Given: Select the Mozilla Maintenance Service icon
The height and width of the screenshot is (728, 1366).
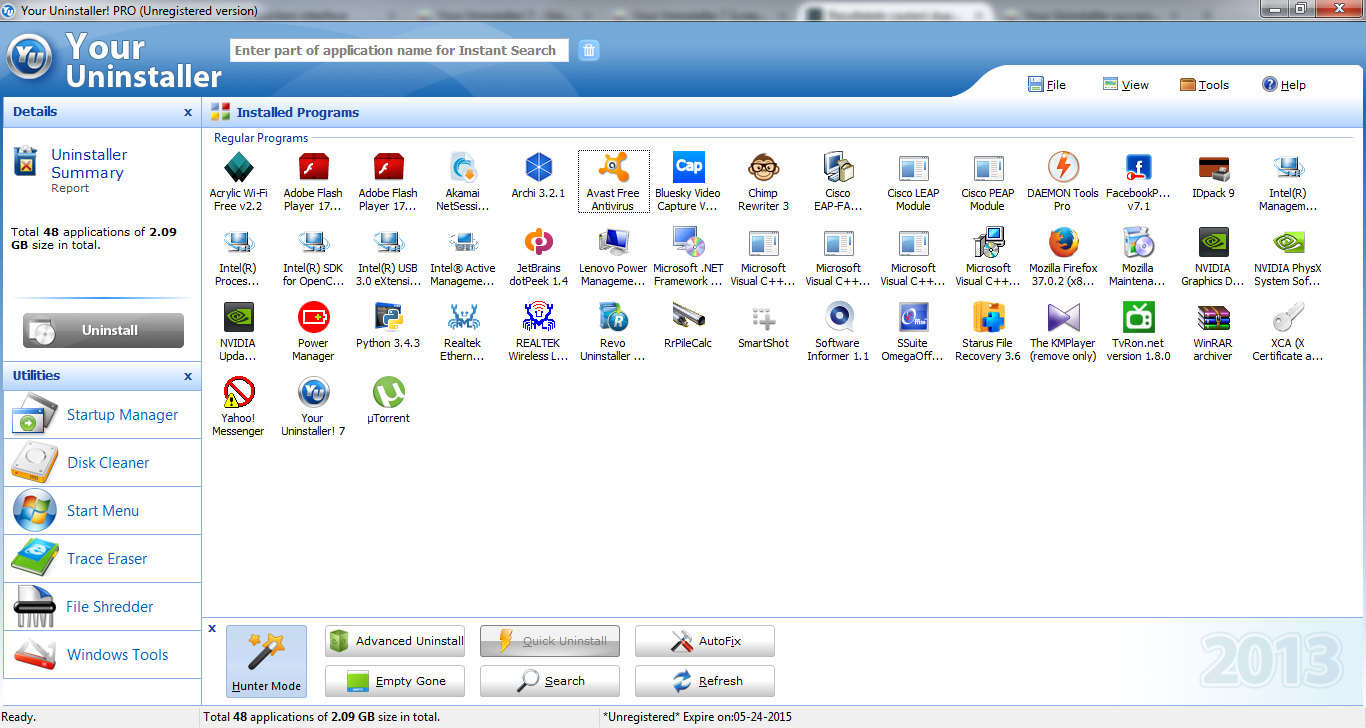Looking at the screenshot, I should click(1138, 241).
